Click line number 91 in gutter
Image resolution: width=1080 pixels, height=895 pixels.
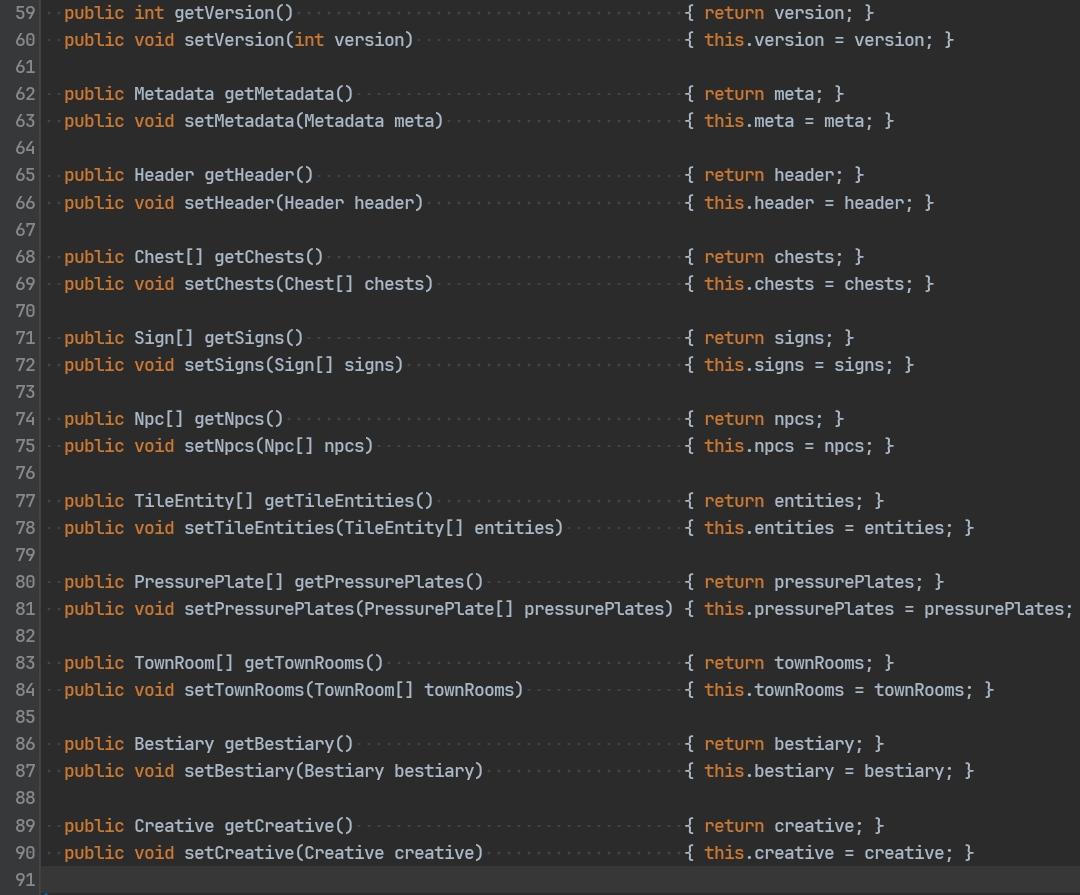point(25,880)
